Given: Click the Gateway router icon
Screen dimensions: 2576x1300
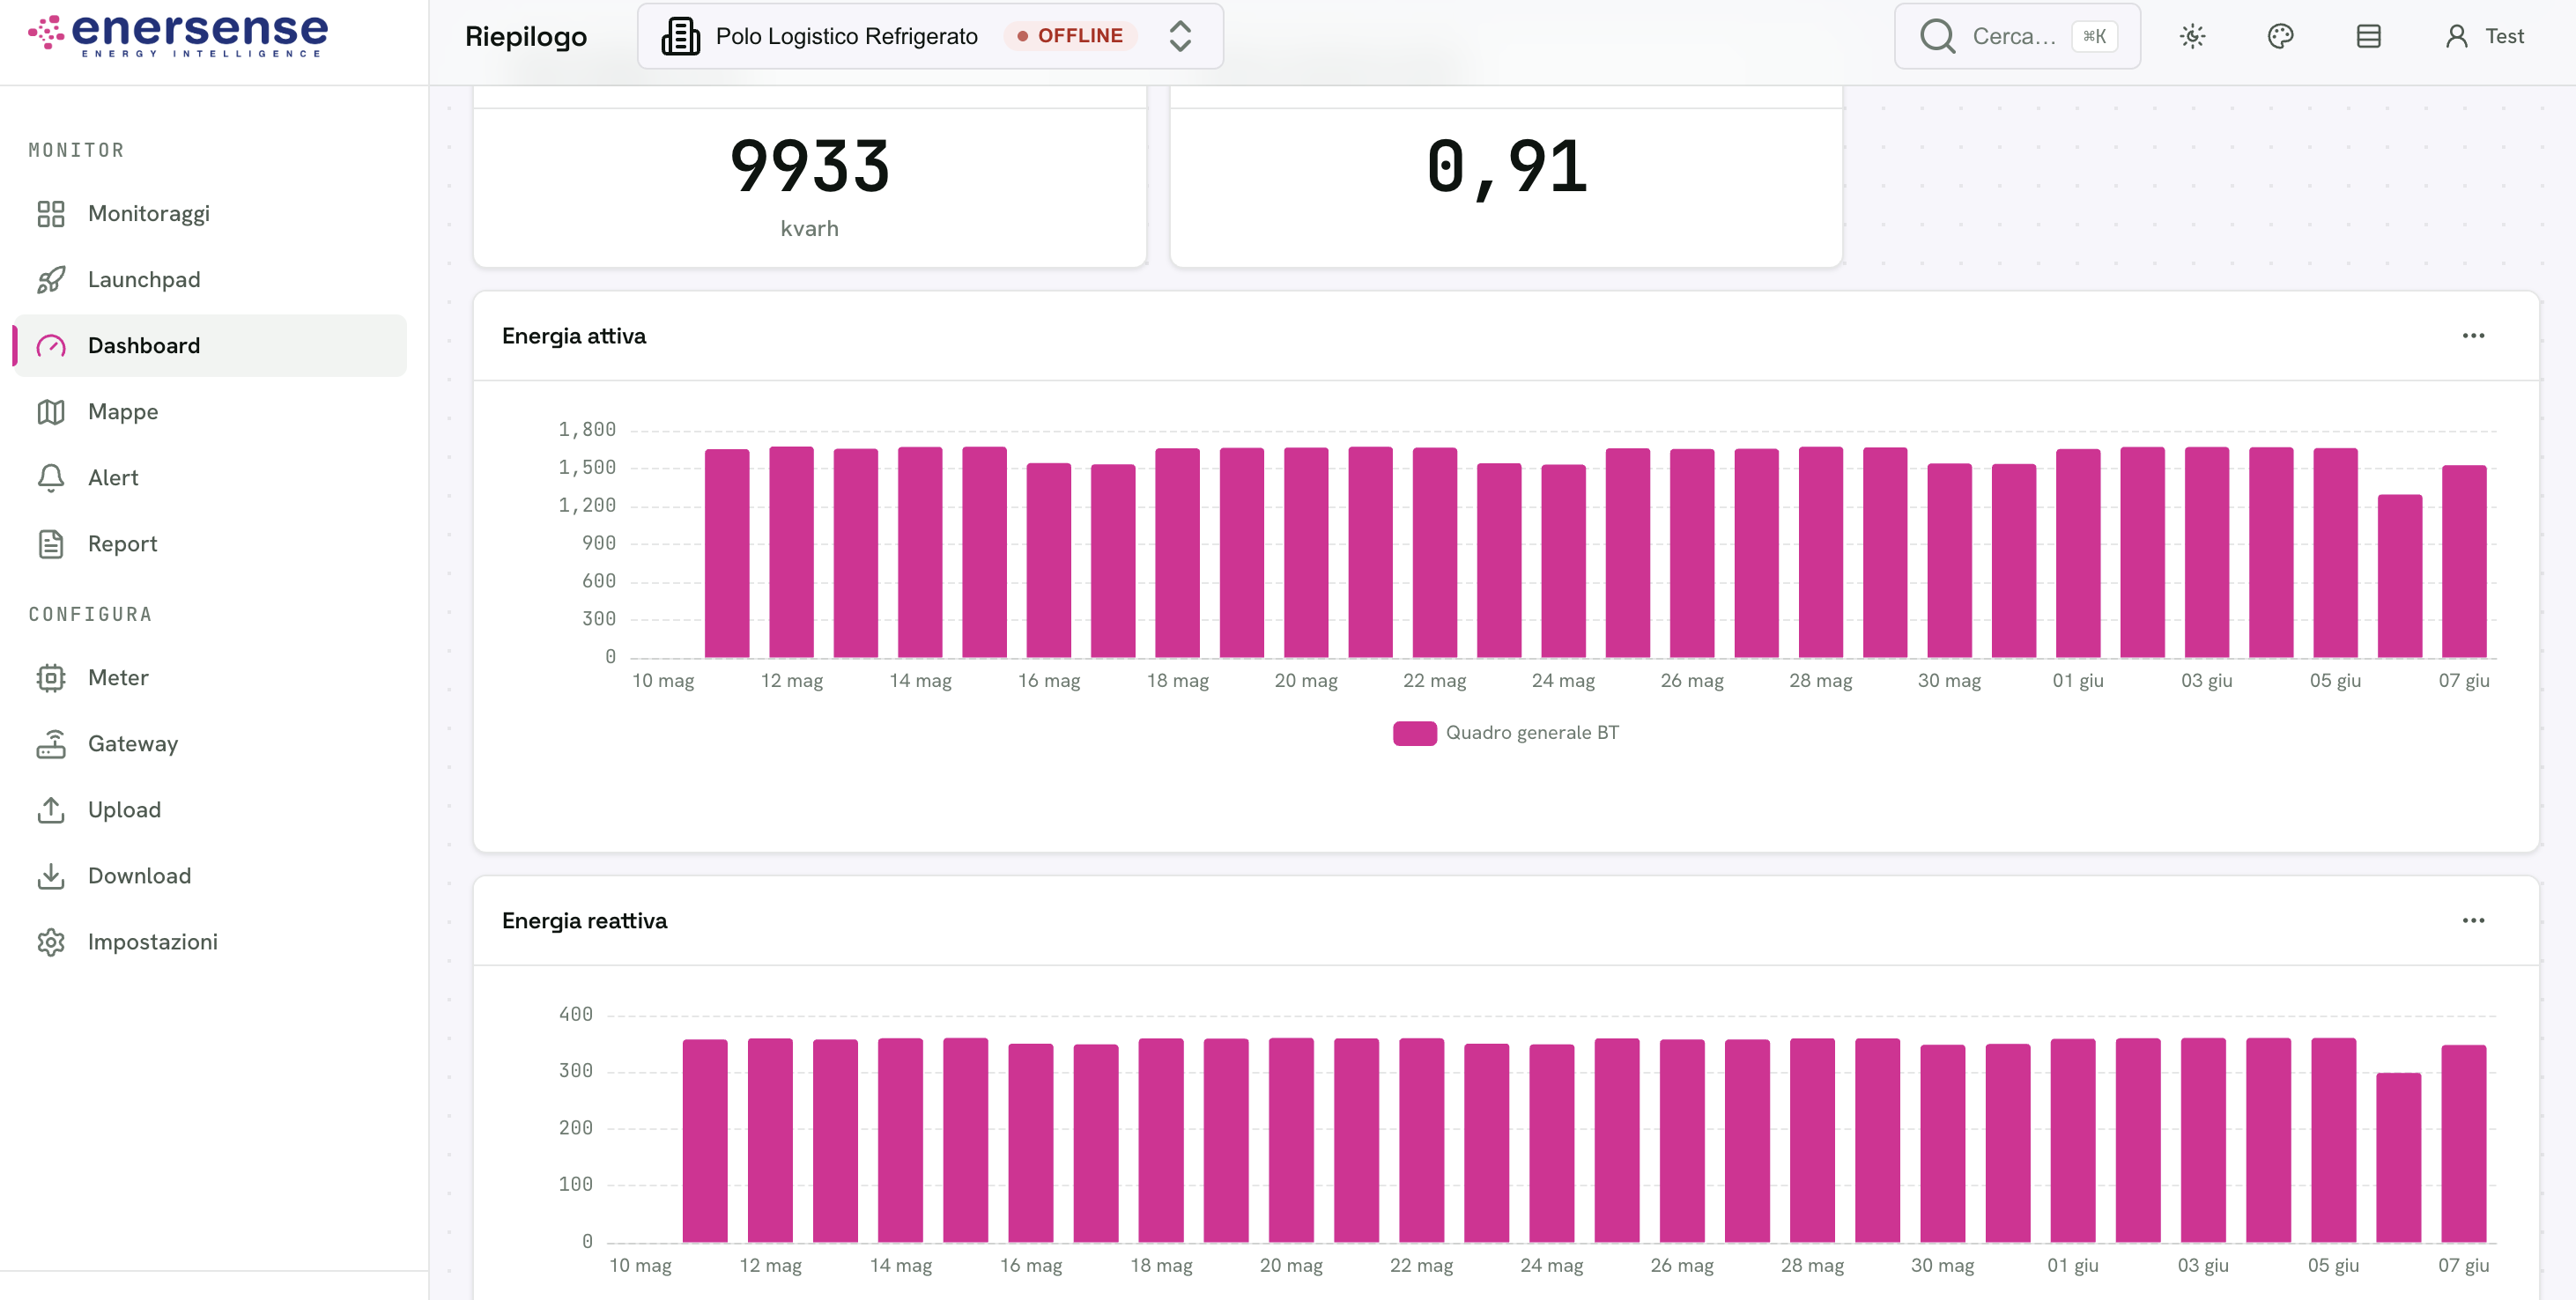Looking at the screenshot, I should point(51,744).
